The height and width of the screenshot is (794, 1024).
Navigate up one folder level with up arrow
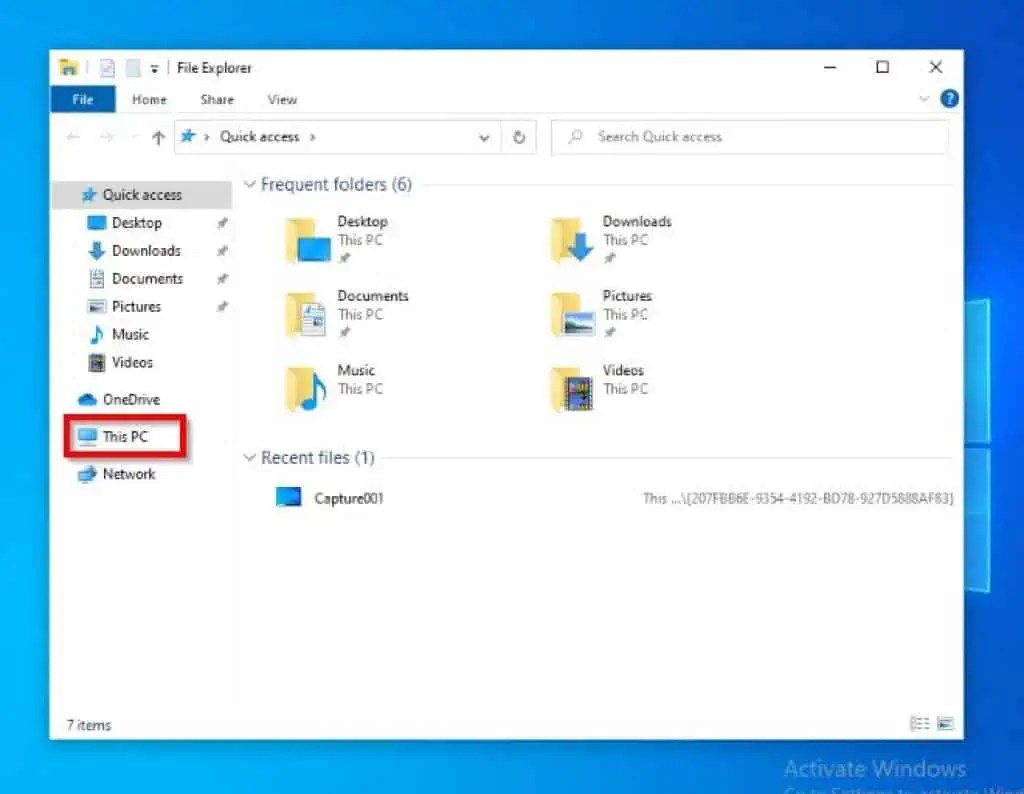(x=158, y=137)
